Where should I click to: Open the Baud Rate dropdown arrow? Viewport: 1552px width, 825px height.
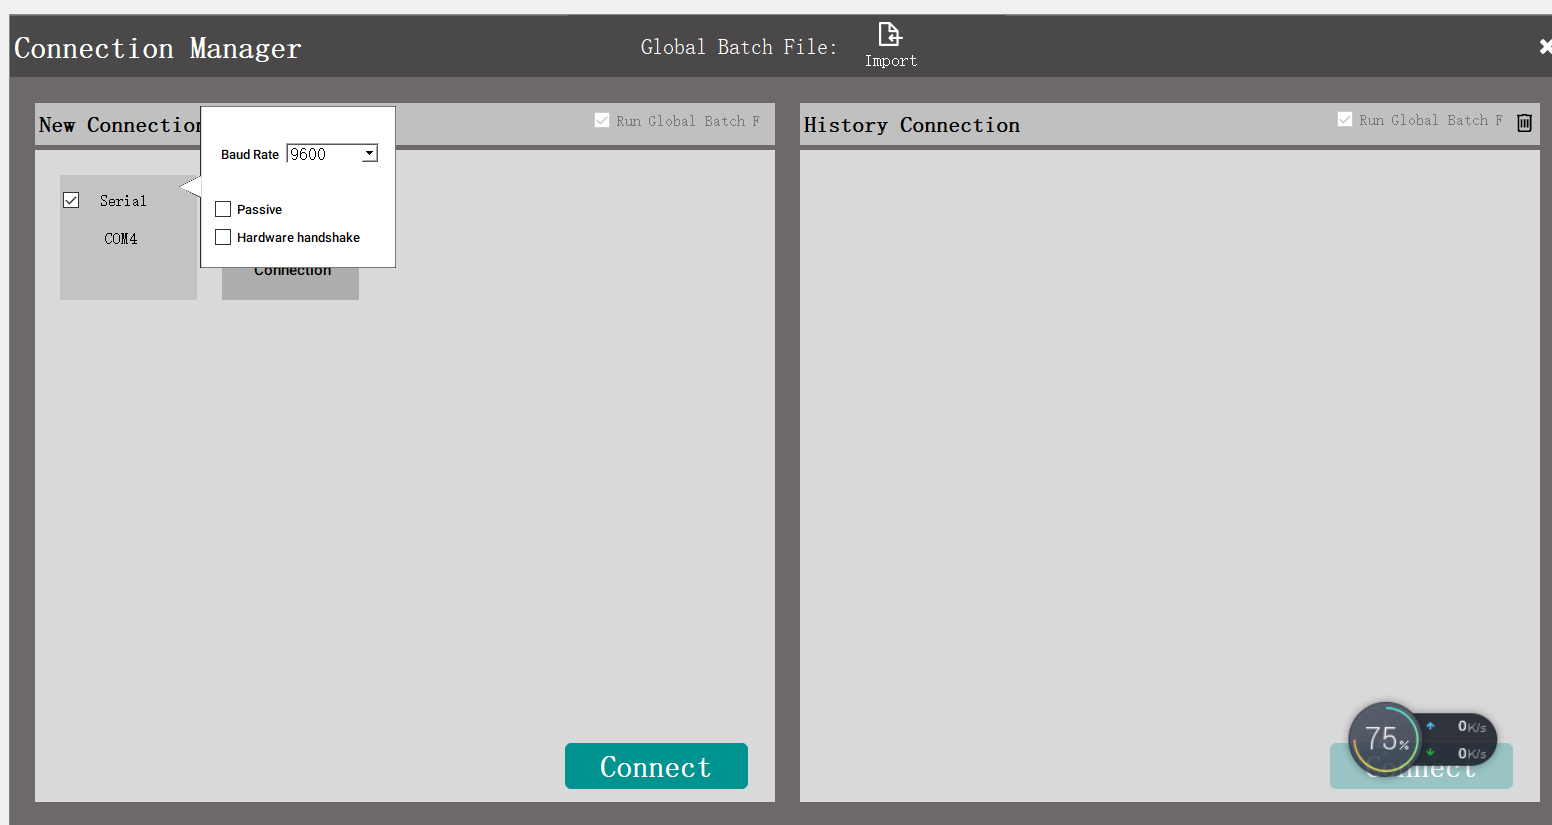point(369,153)
